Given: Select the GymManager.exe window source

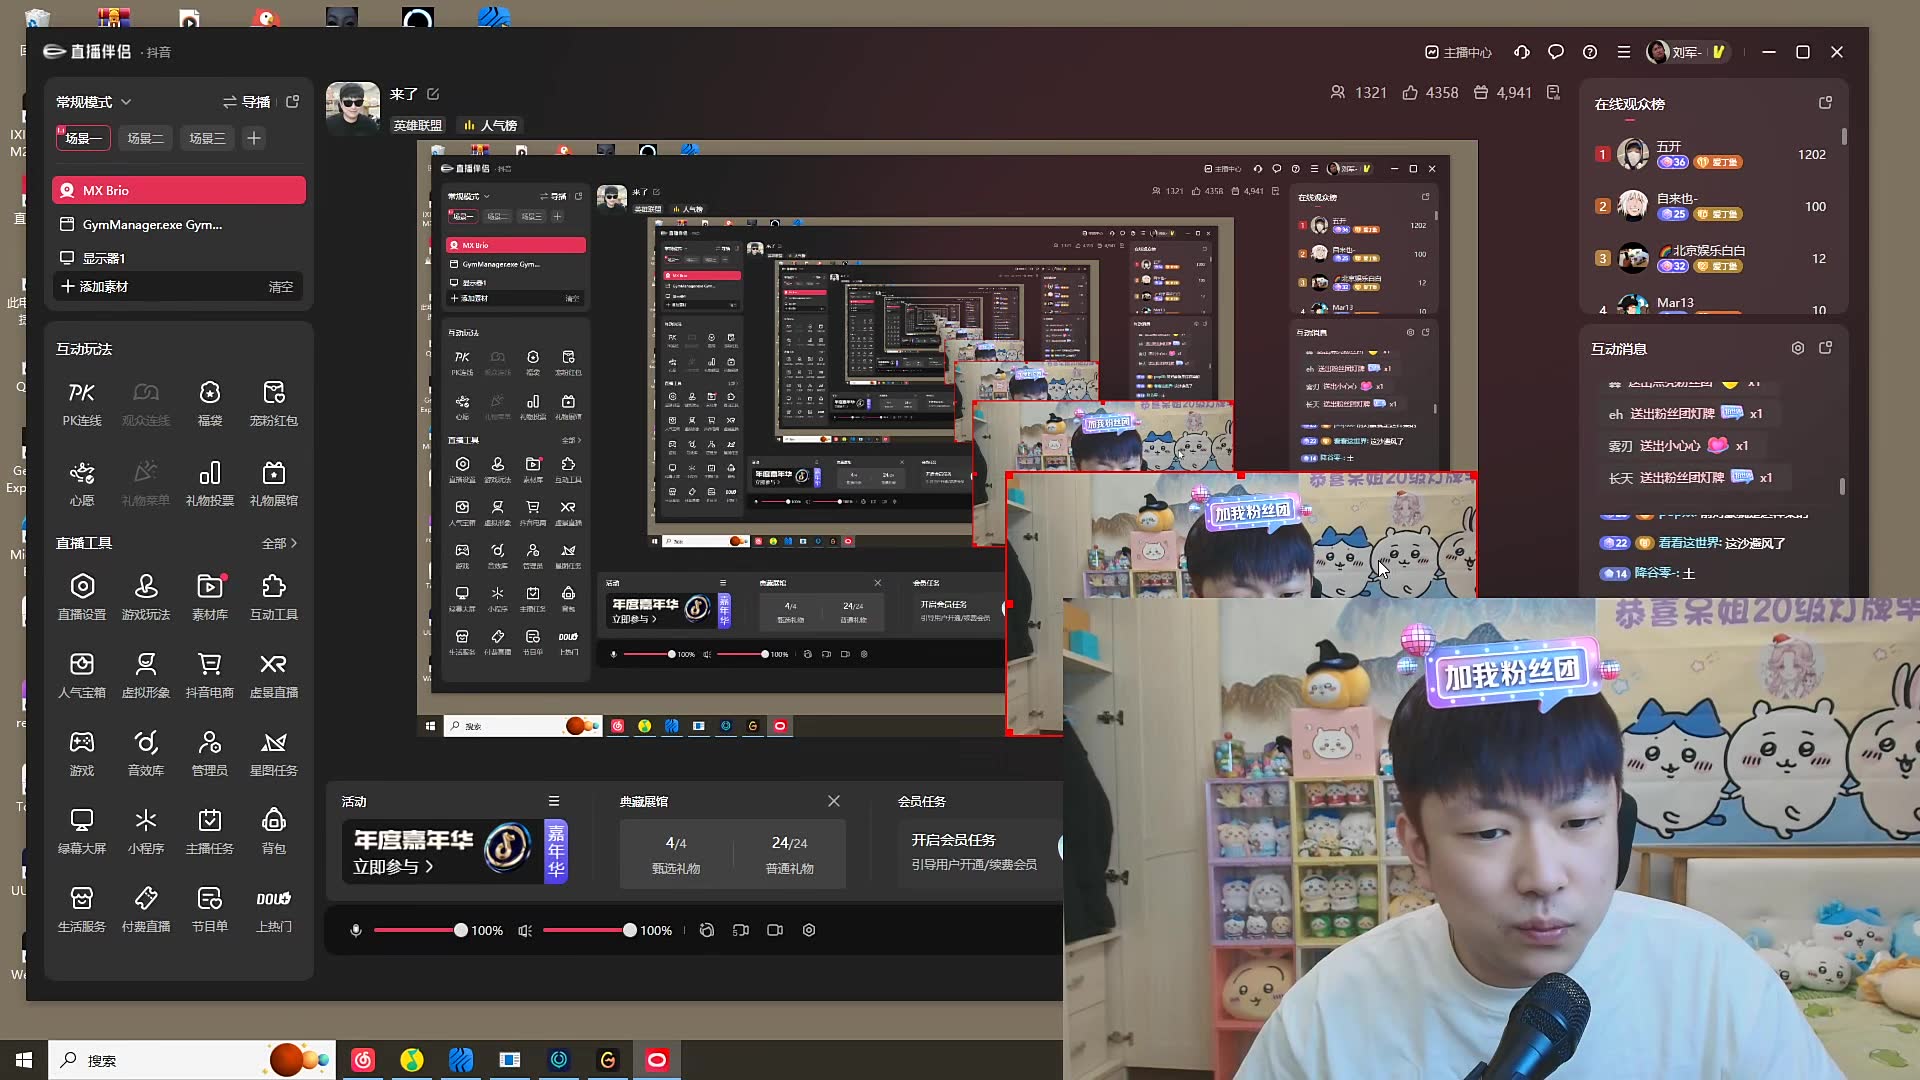Looking at the screenshot, I should point(179,225).
